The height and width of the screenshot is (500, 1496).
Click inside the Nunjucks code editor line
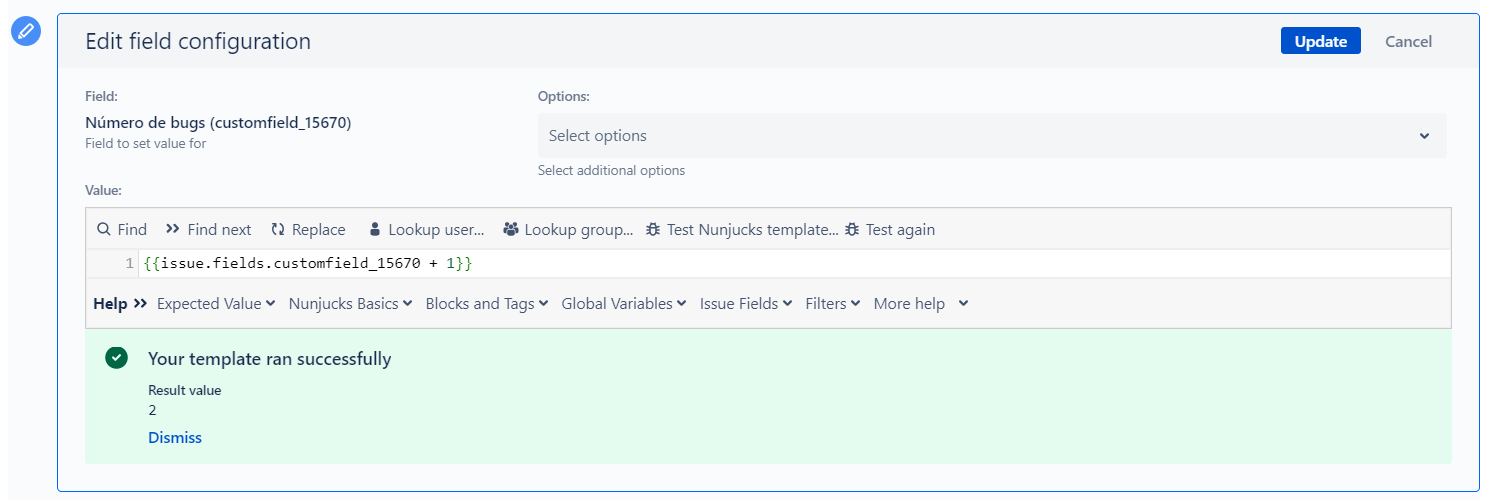click(795, 263)
